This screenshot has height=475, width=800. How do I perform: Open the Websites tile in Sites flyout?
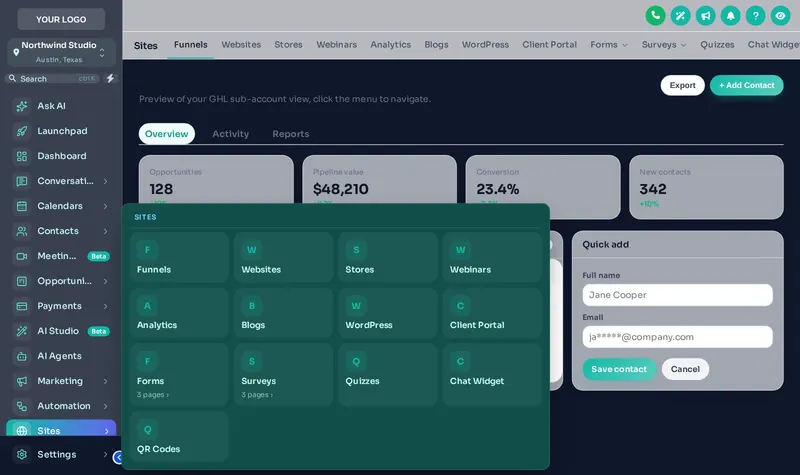(x=283, y=257)
